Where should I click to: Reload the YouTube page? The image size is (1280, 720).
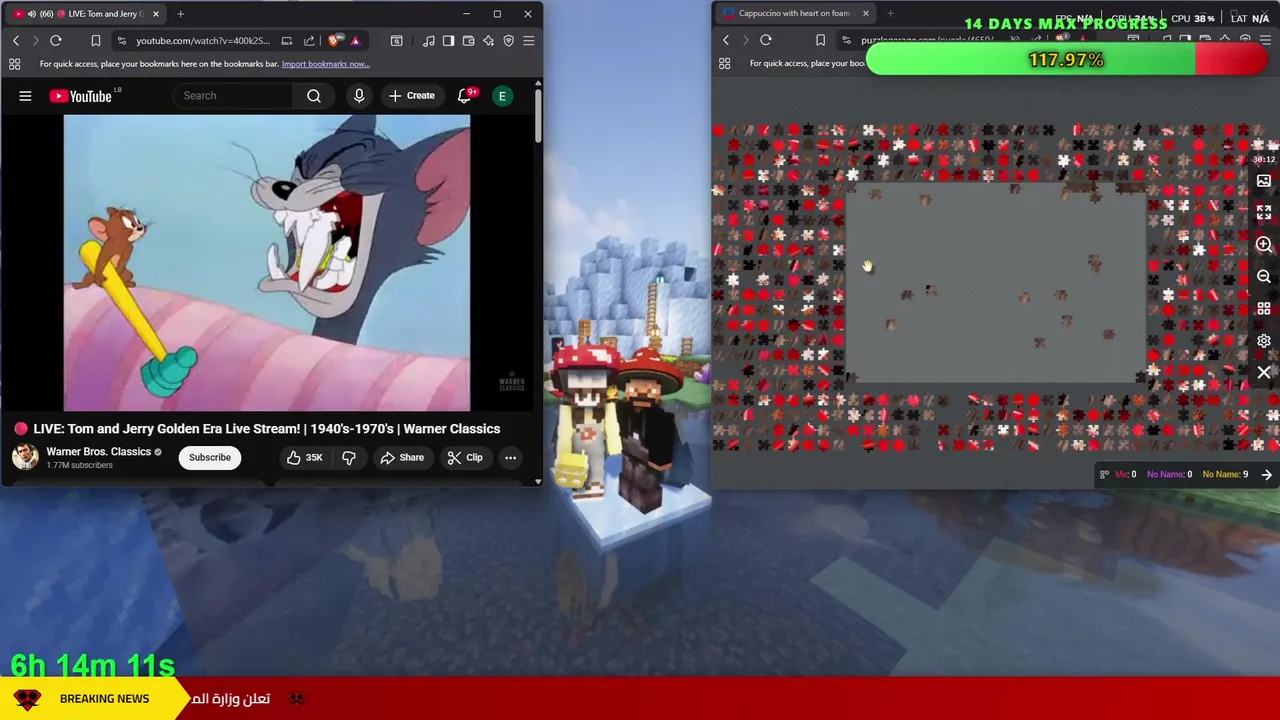coord(56,41)
